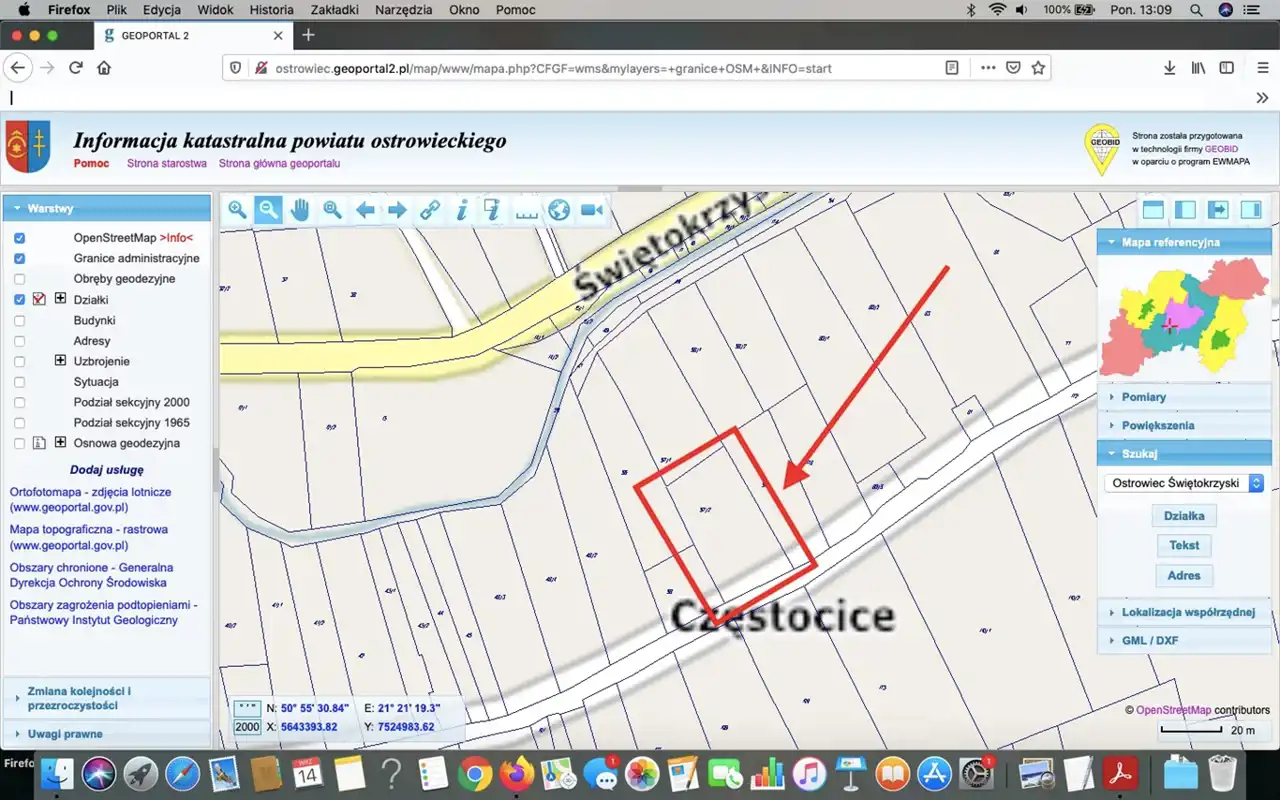Activate the hand pan tool
This screenshot has width=1280, height=800.
(x=300, y=210)
